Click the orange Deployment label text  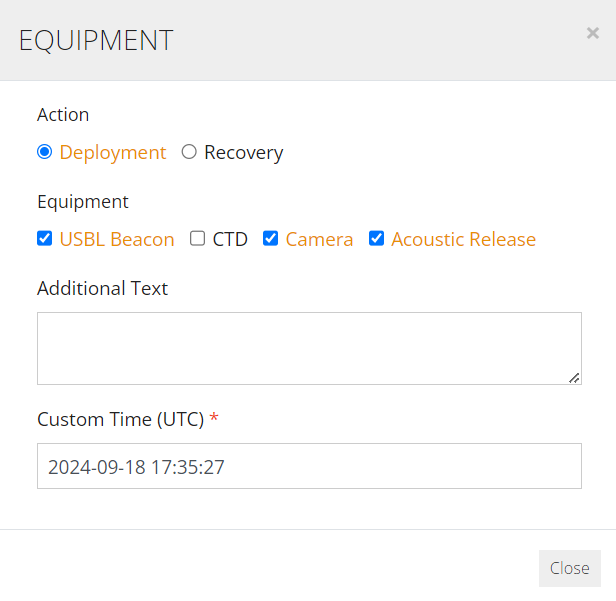[x=113, y=152]
